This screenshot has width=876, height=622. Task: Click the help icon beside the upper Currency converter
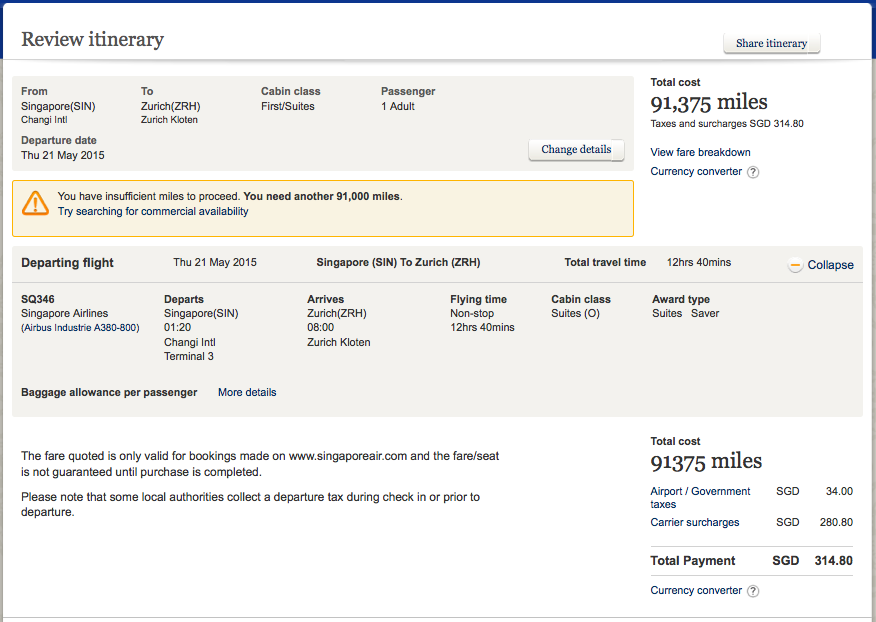pyautogui.click(x=753, y=172)
